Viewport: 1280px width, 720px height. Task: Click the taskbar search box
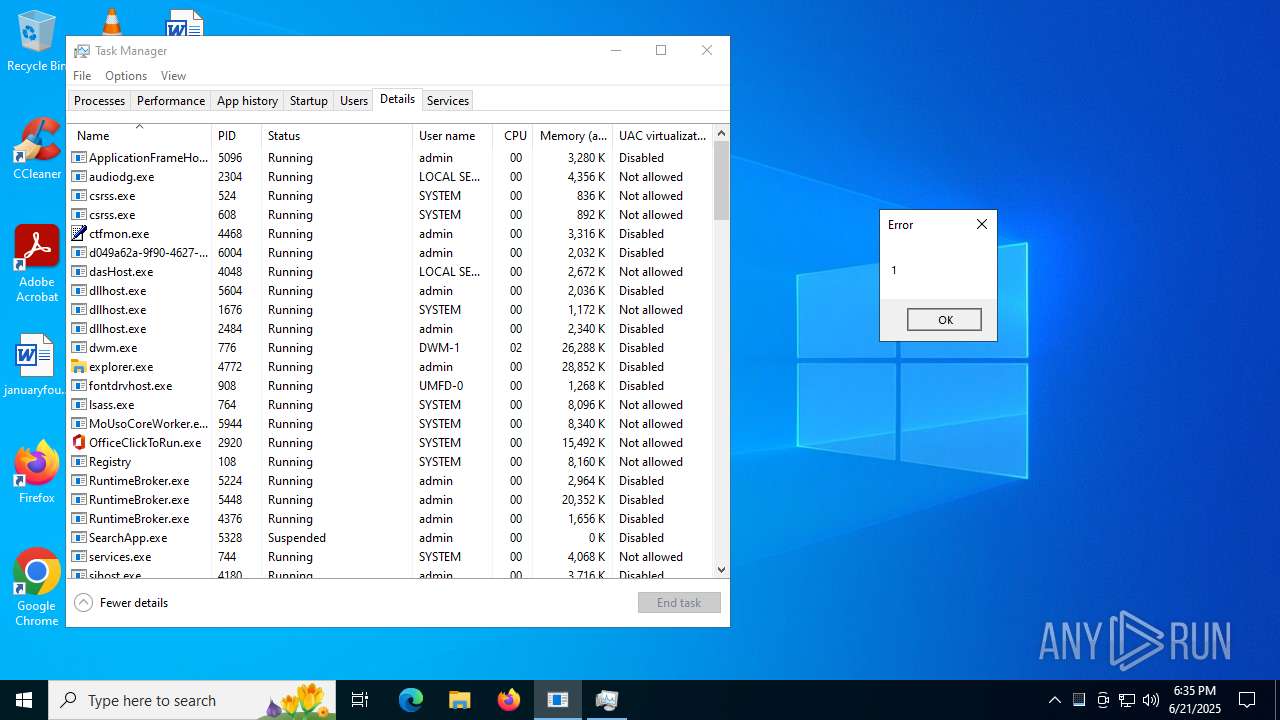[192, 700]
